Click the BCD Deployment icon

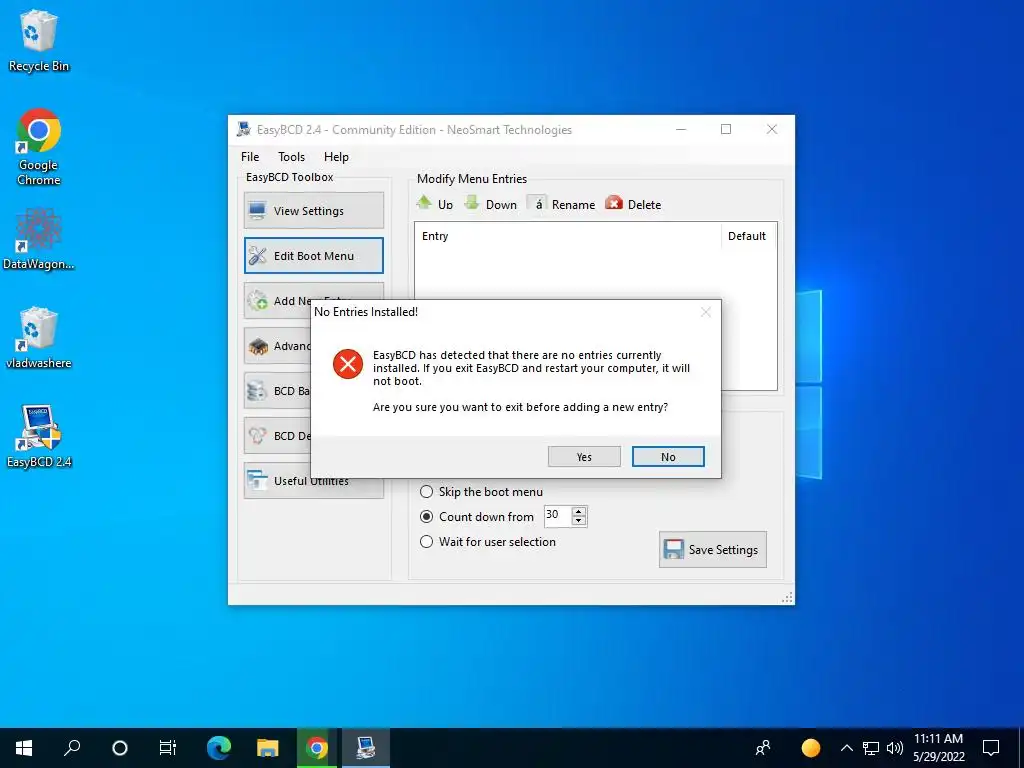pyautogui.click(x=257, y=436)
